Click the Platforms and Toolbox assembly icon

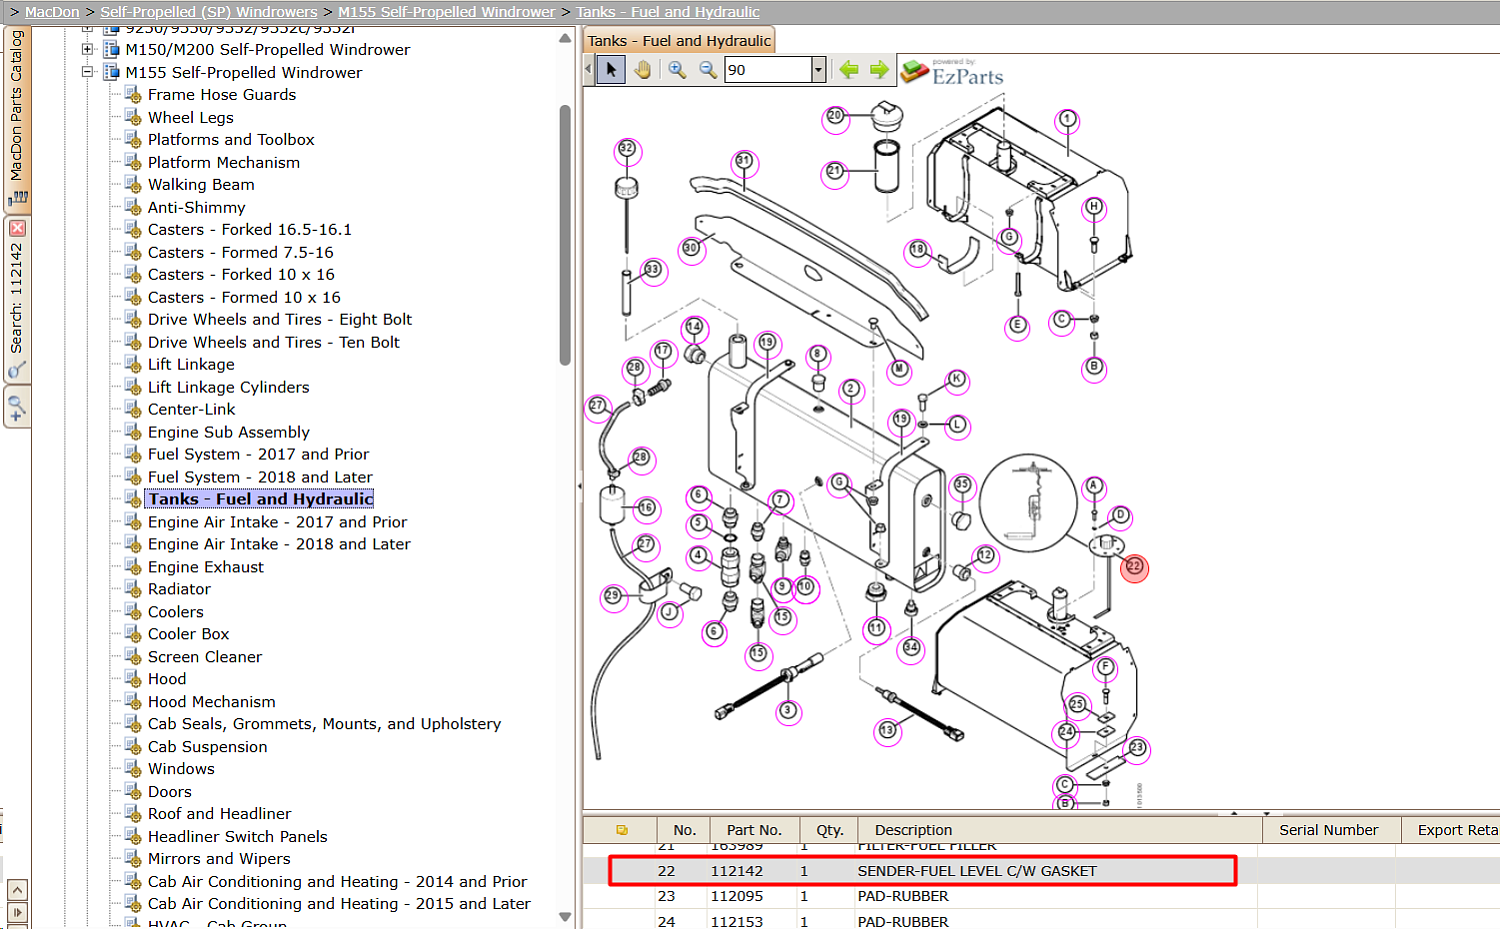pyautogui.click(x=133, y=140)
